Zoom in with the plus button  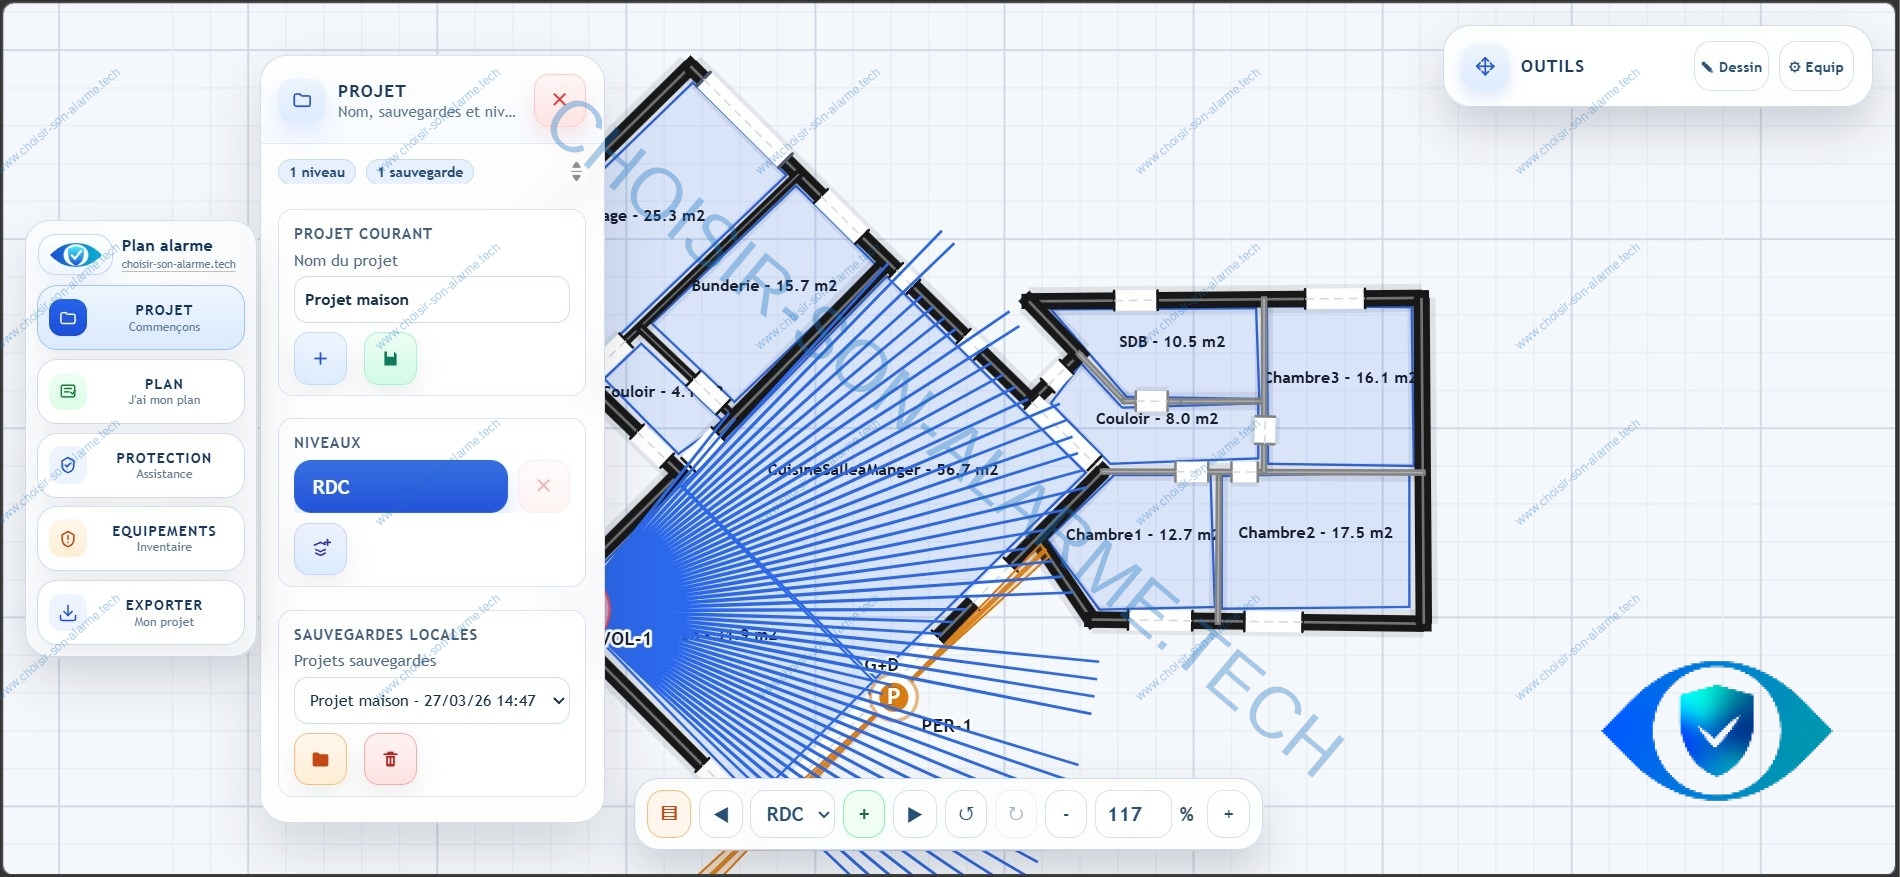tap(1229, 814)
